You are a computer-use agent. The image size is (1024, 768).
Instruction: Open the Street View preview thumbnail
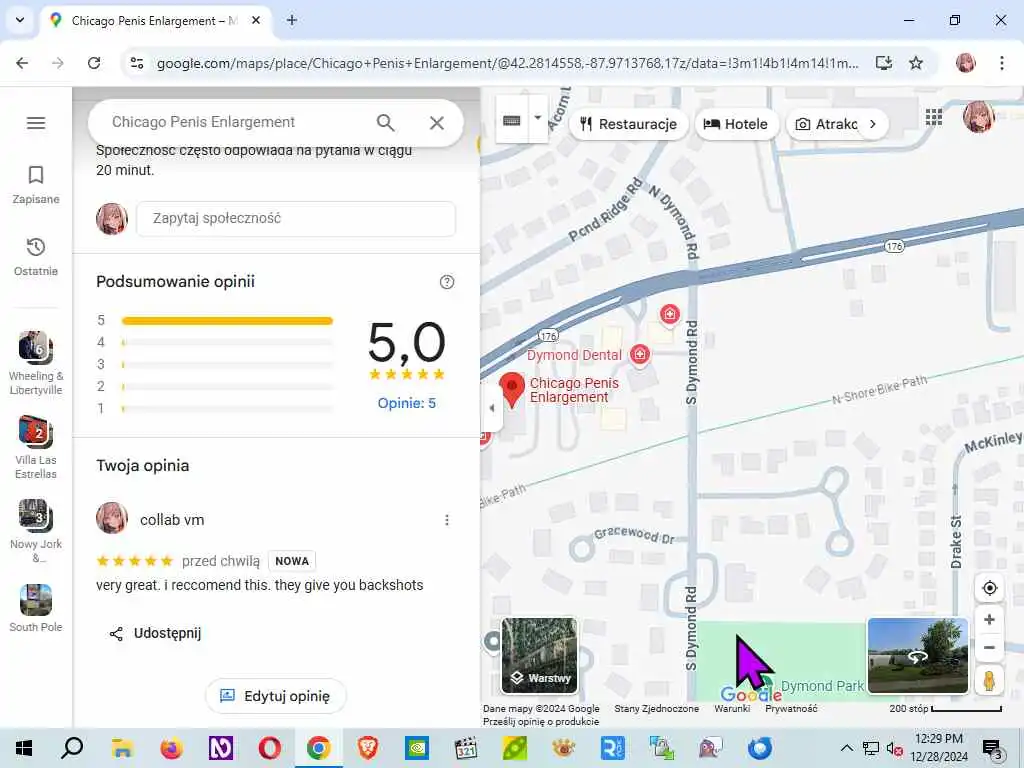pyautogui.click(x=918, y=656)
